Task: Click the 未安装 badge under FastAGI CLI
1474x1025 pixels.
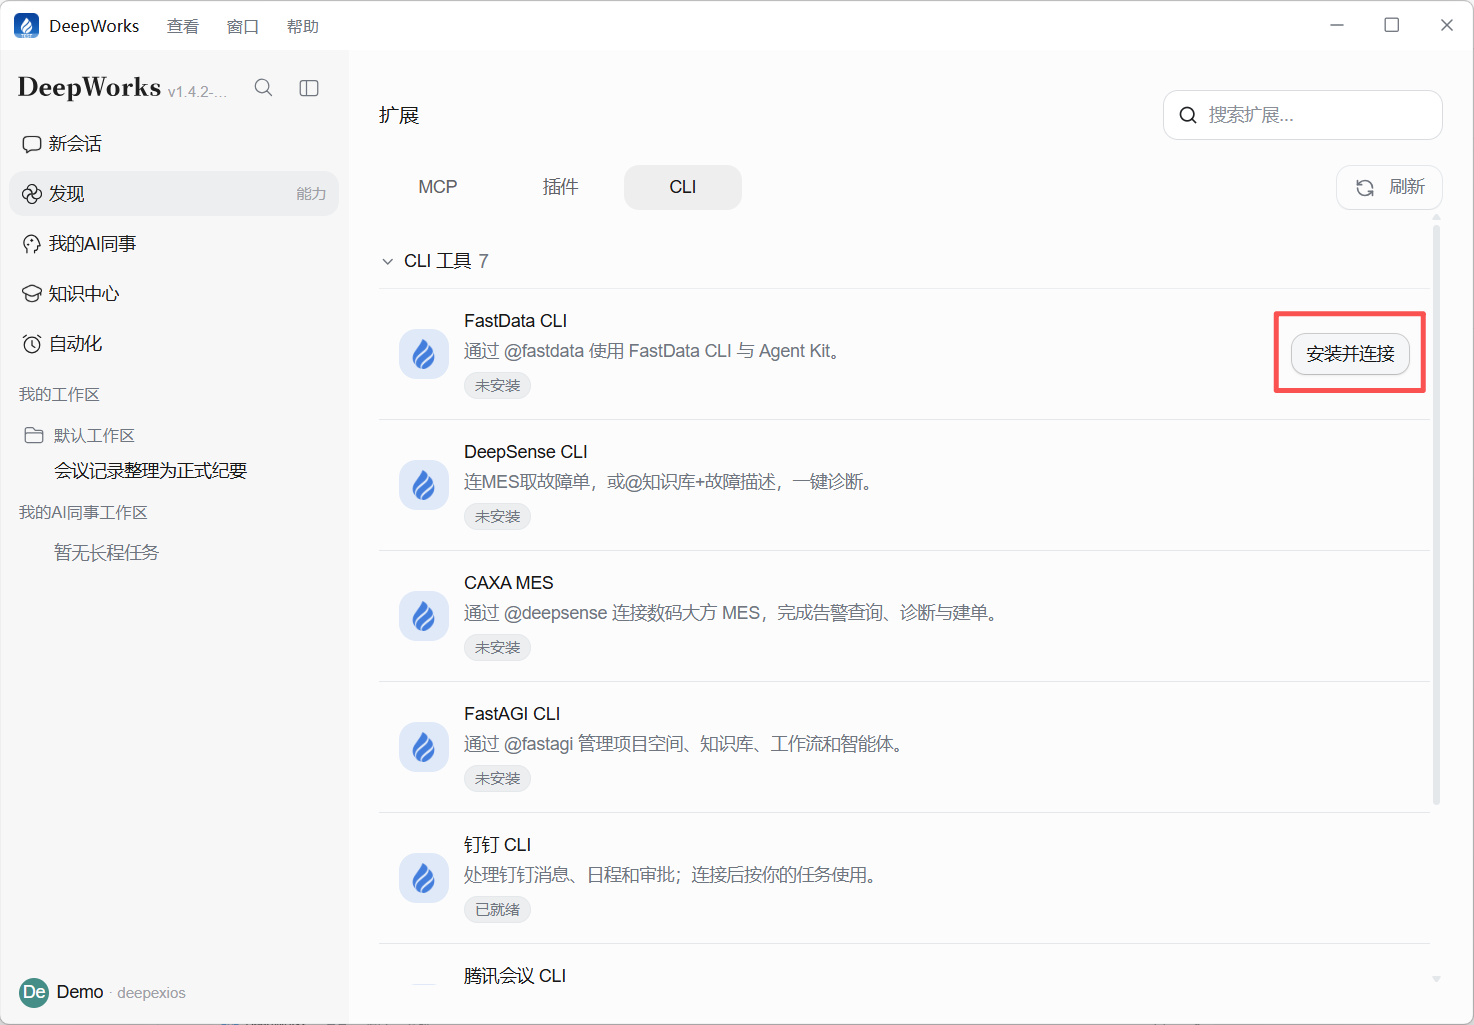Action: [x=497, y=779]
